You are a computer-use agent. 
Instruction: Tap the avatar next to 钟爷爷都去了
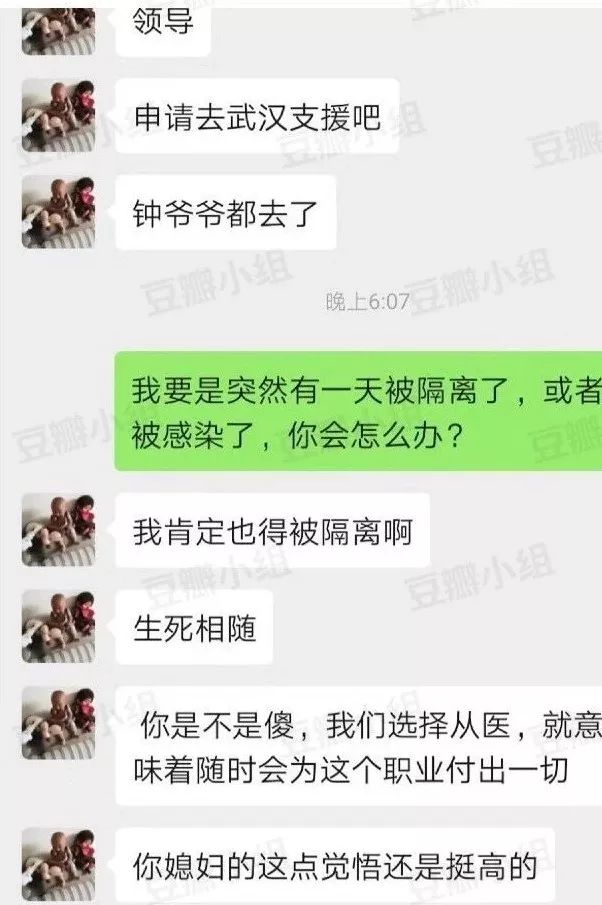point(58,212)
